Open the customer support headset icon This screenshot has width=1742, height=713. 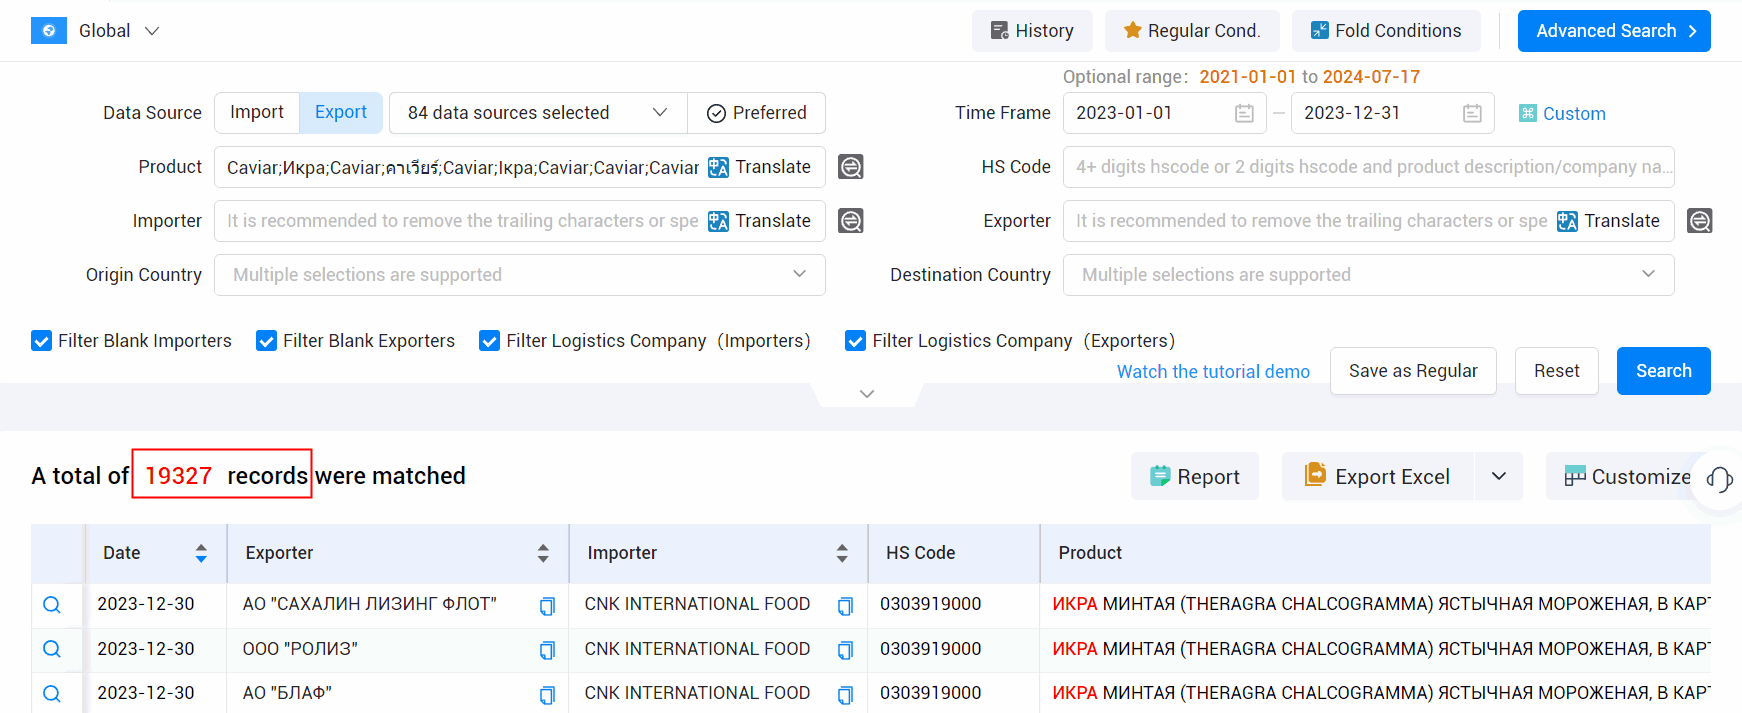[x=1719, y=479]
